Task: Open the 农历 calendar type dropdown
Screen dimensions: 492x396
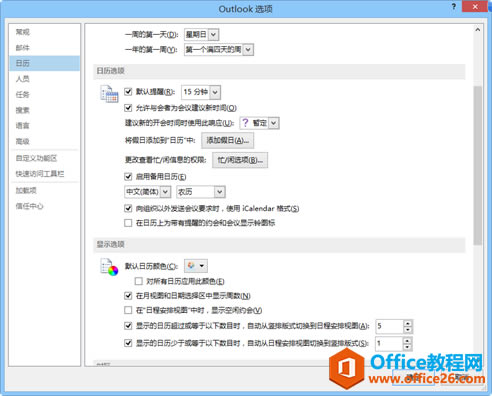Action: 201,192
